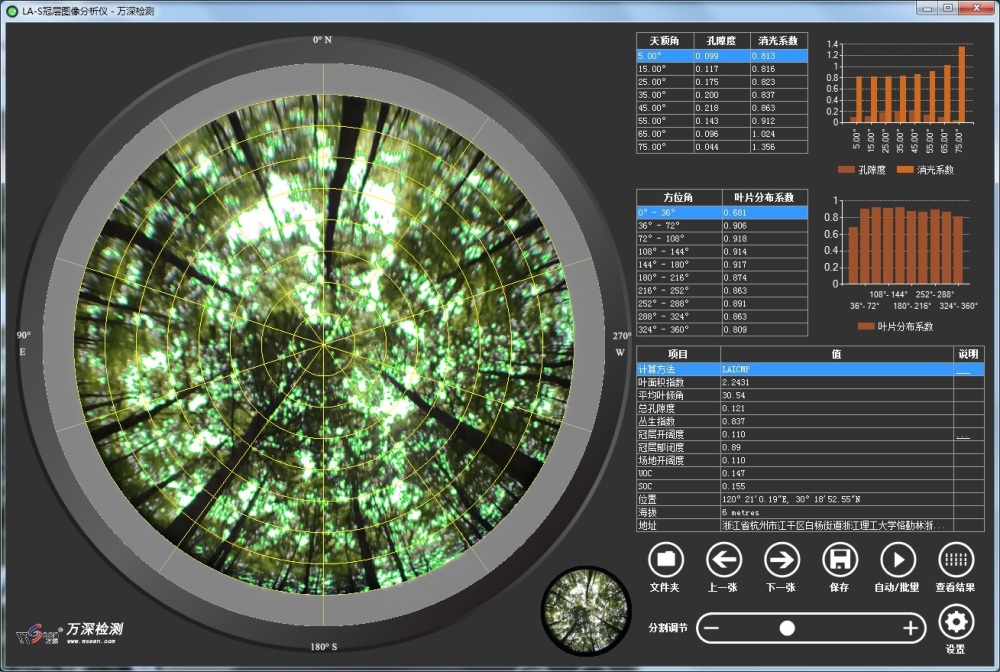This screenshot has width=1000, height=672.
Task: Select the 75.00° zenith angle row
Action: (x=664, y=147)
